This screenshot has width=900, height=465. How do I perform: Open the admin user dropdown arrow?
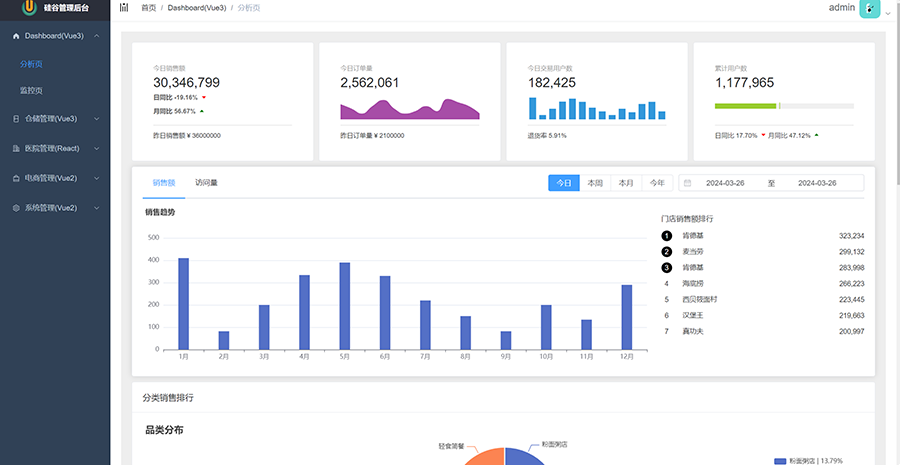point(887,14)
